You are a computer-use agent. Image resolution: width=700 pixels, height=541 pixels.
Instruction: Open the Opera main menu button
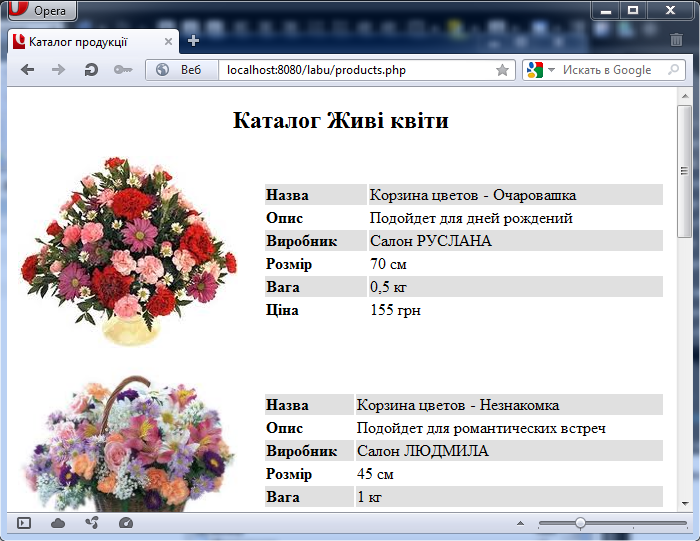pyautogui.click(x=42, y=11)
